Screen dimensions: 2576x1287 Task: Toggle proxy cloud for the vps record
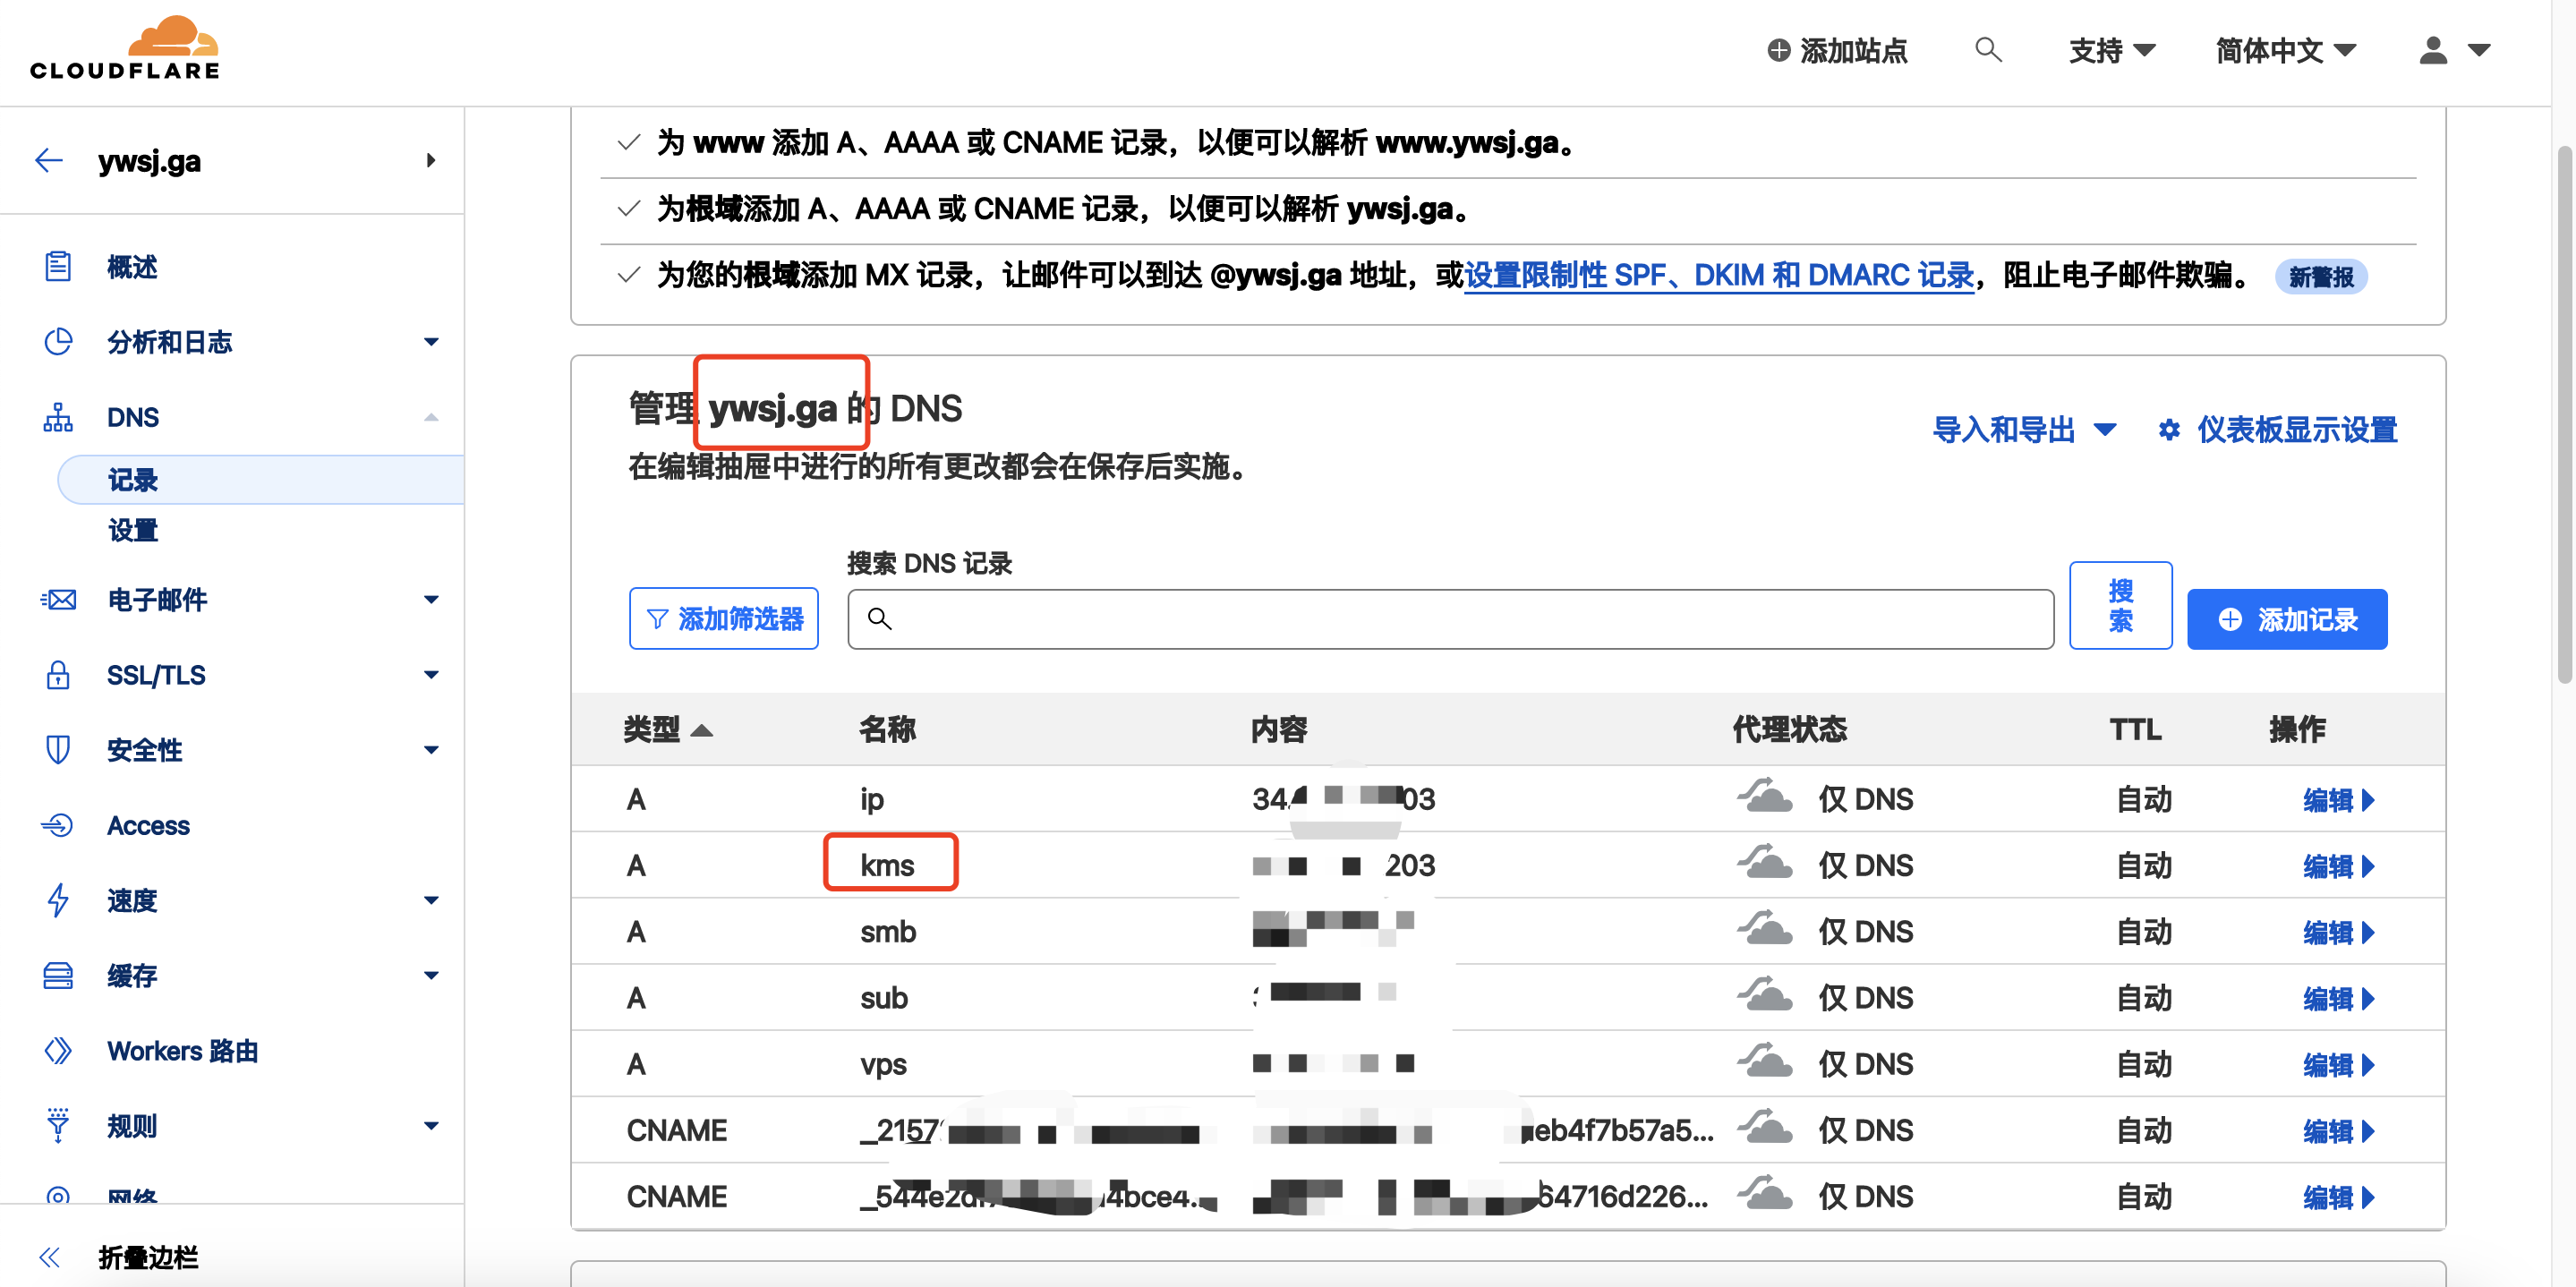1764,1061
